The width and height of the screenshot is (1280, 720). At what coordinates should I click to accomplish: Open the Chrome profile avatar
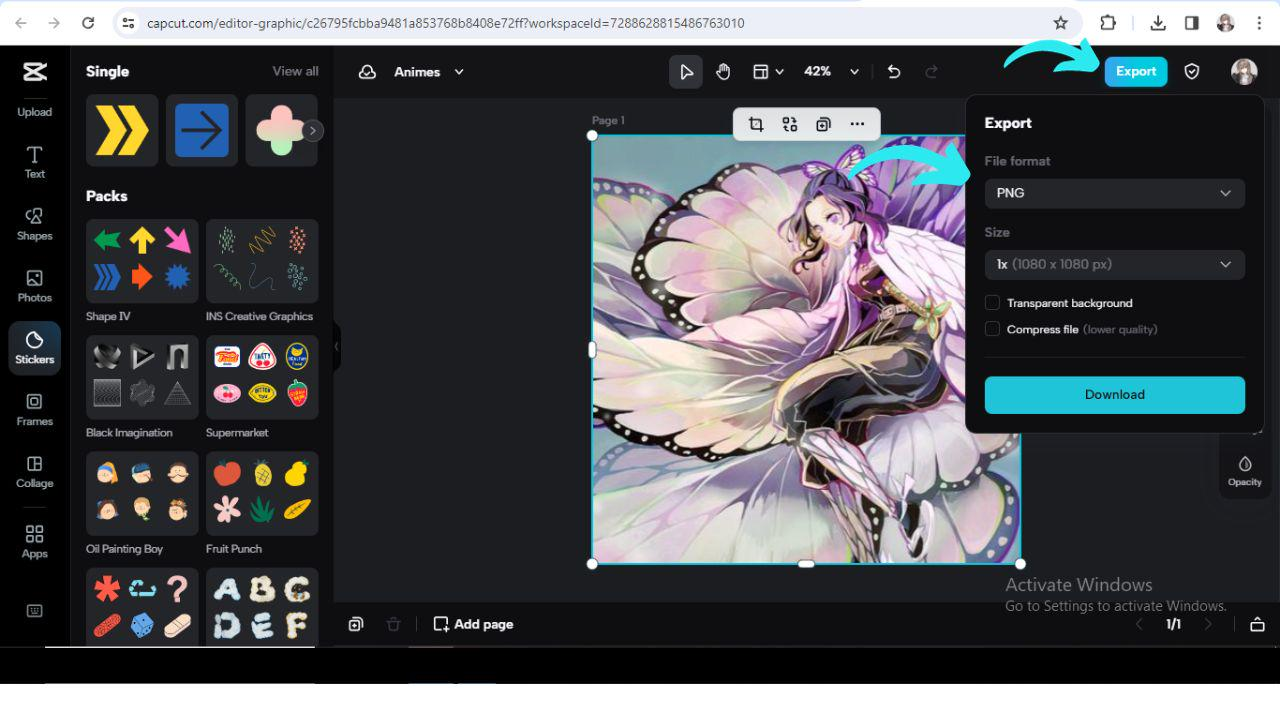(1225, 23)
